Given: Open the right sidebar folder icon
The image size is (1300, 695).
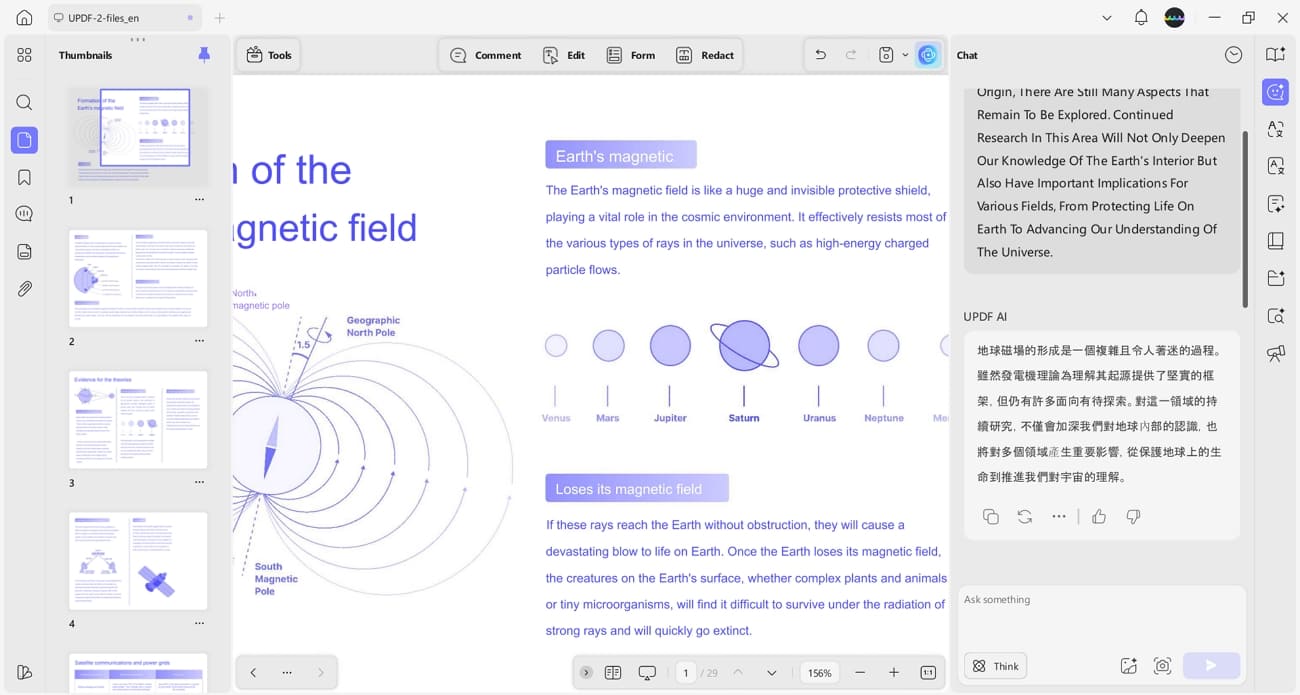Looking at the screenshot, I should tap(1275, 278).
